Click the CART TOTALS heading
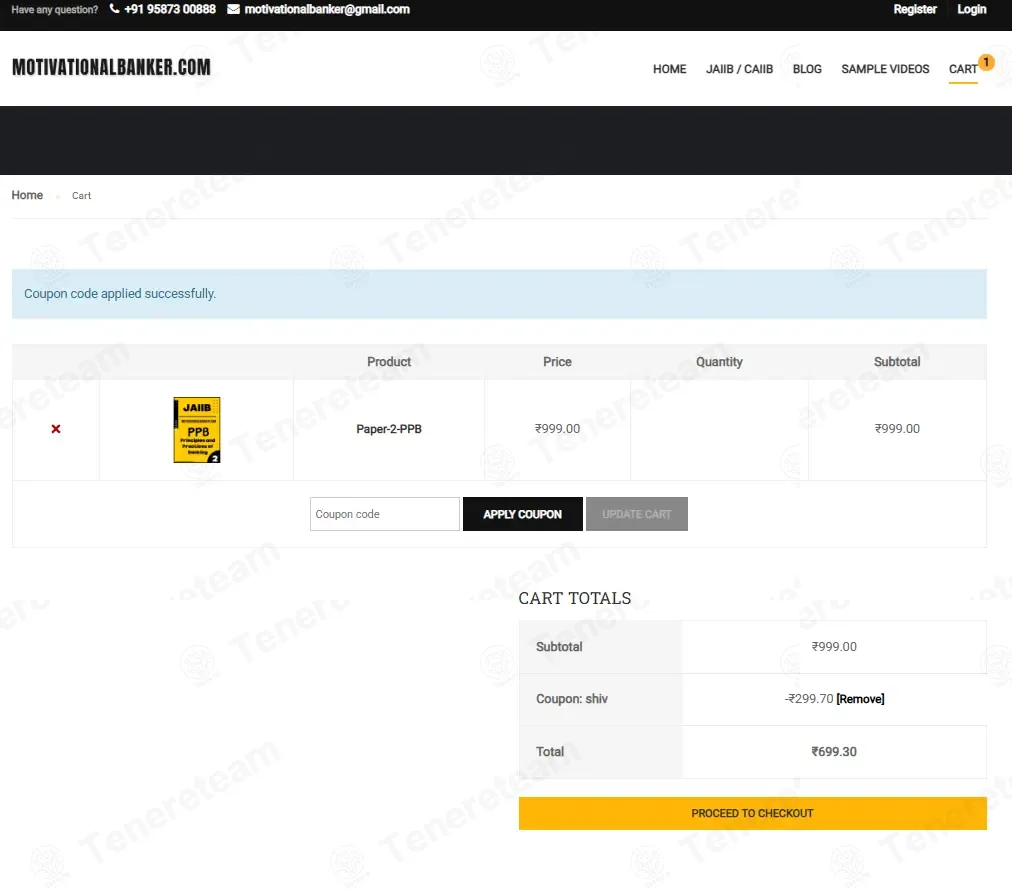The height and width of the screenshot is (894, 1012). point(574,598)
